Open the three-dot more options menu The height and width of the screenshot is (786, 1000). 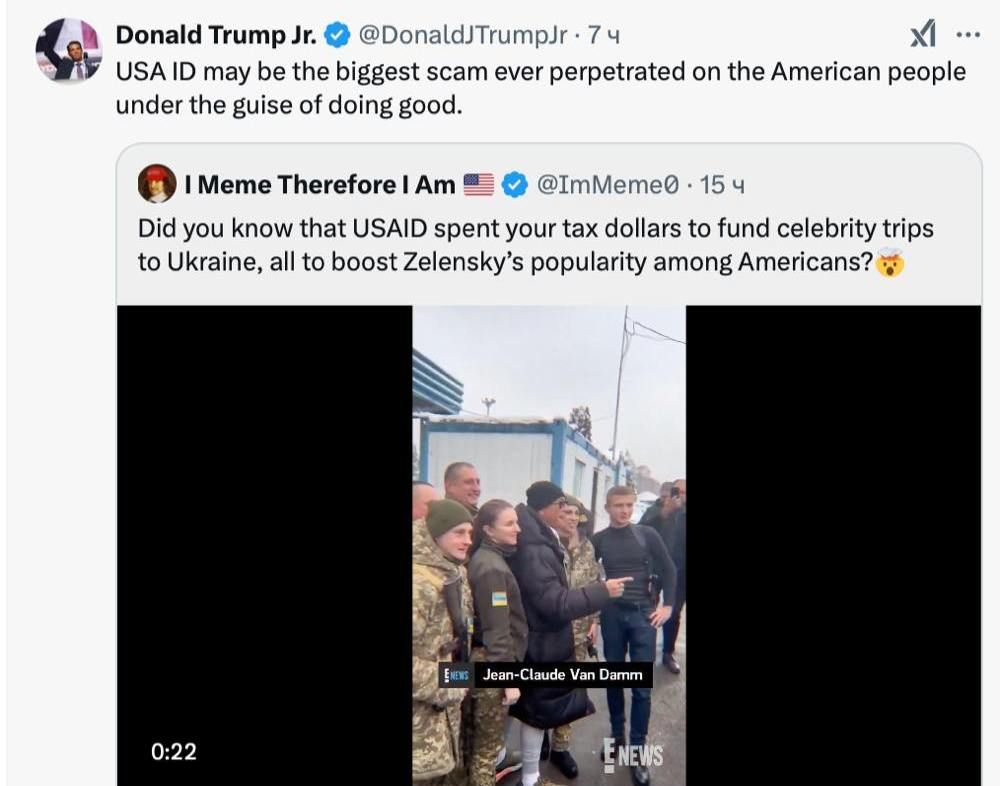click(968, 35)
